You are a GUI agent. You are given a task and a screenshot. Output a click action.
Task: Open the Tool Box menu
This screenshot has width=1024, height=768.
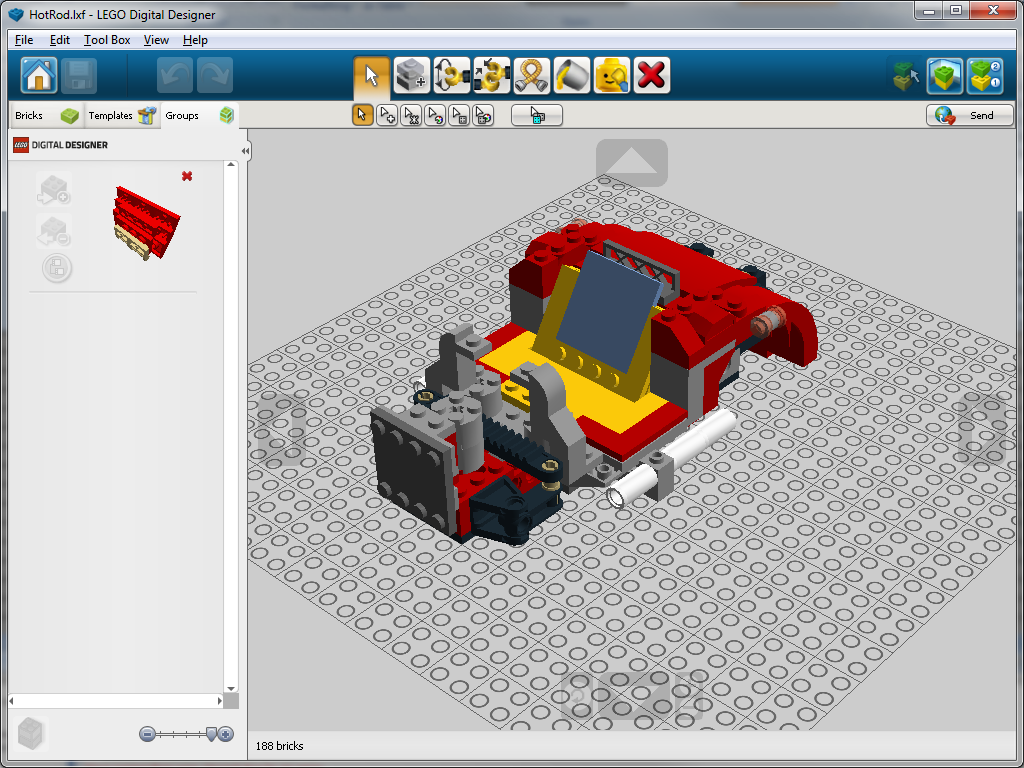[x=107, y=40]
